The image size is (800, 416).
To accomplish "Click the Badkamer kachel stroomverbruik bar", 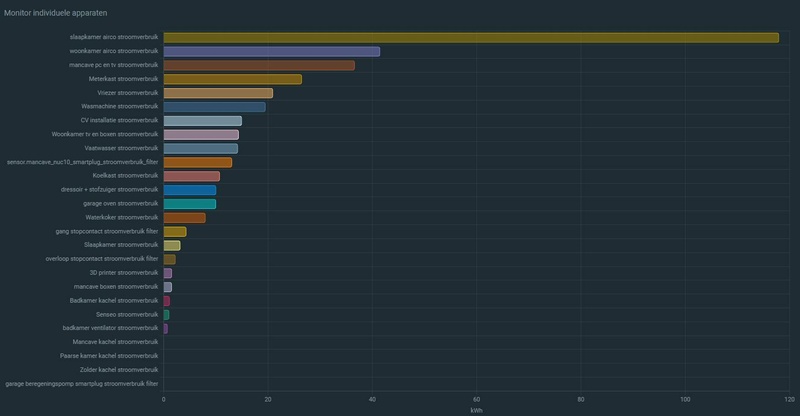I will pyautogui.click(x=166, y=301).
